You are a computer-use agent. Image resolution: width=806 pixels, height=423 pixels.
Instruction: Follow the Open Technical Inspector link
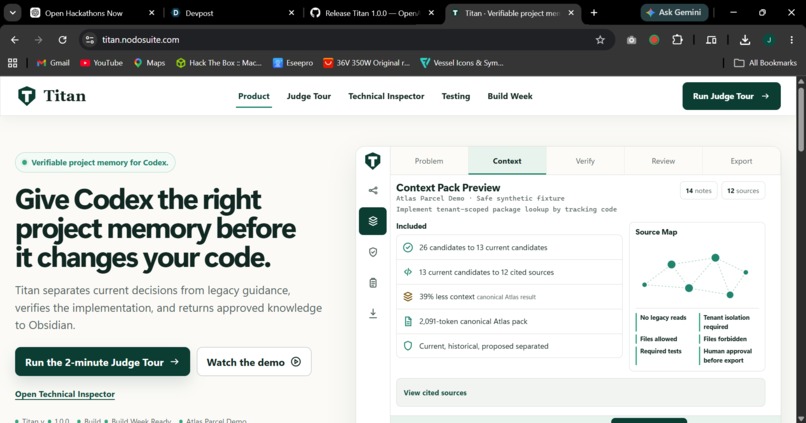point(65,394)
